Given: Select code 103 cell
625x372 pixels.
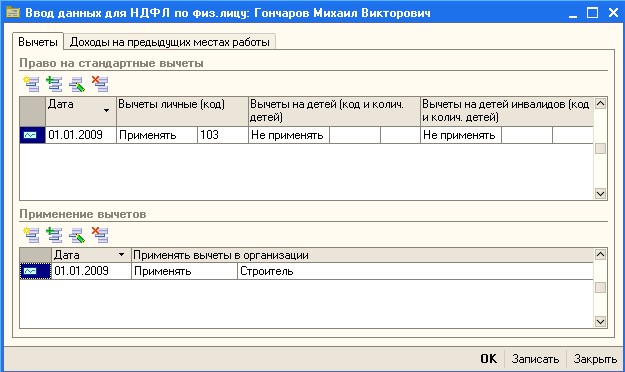Looking at the screenshot, I should (223, 135).
